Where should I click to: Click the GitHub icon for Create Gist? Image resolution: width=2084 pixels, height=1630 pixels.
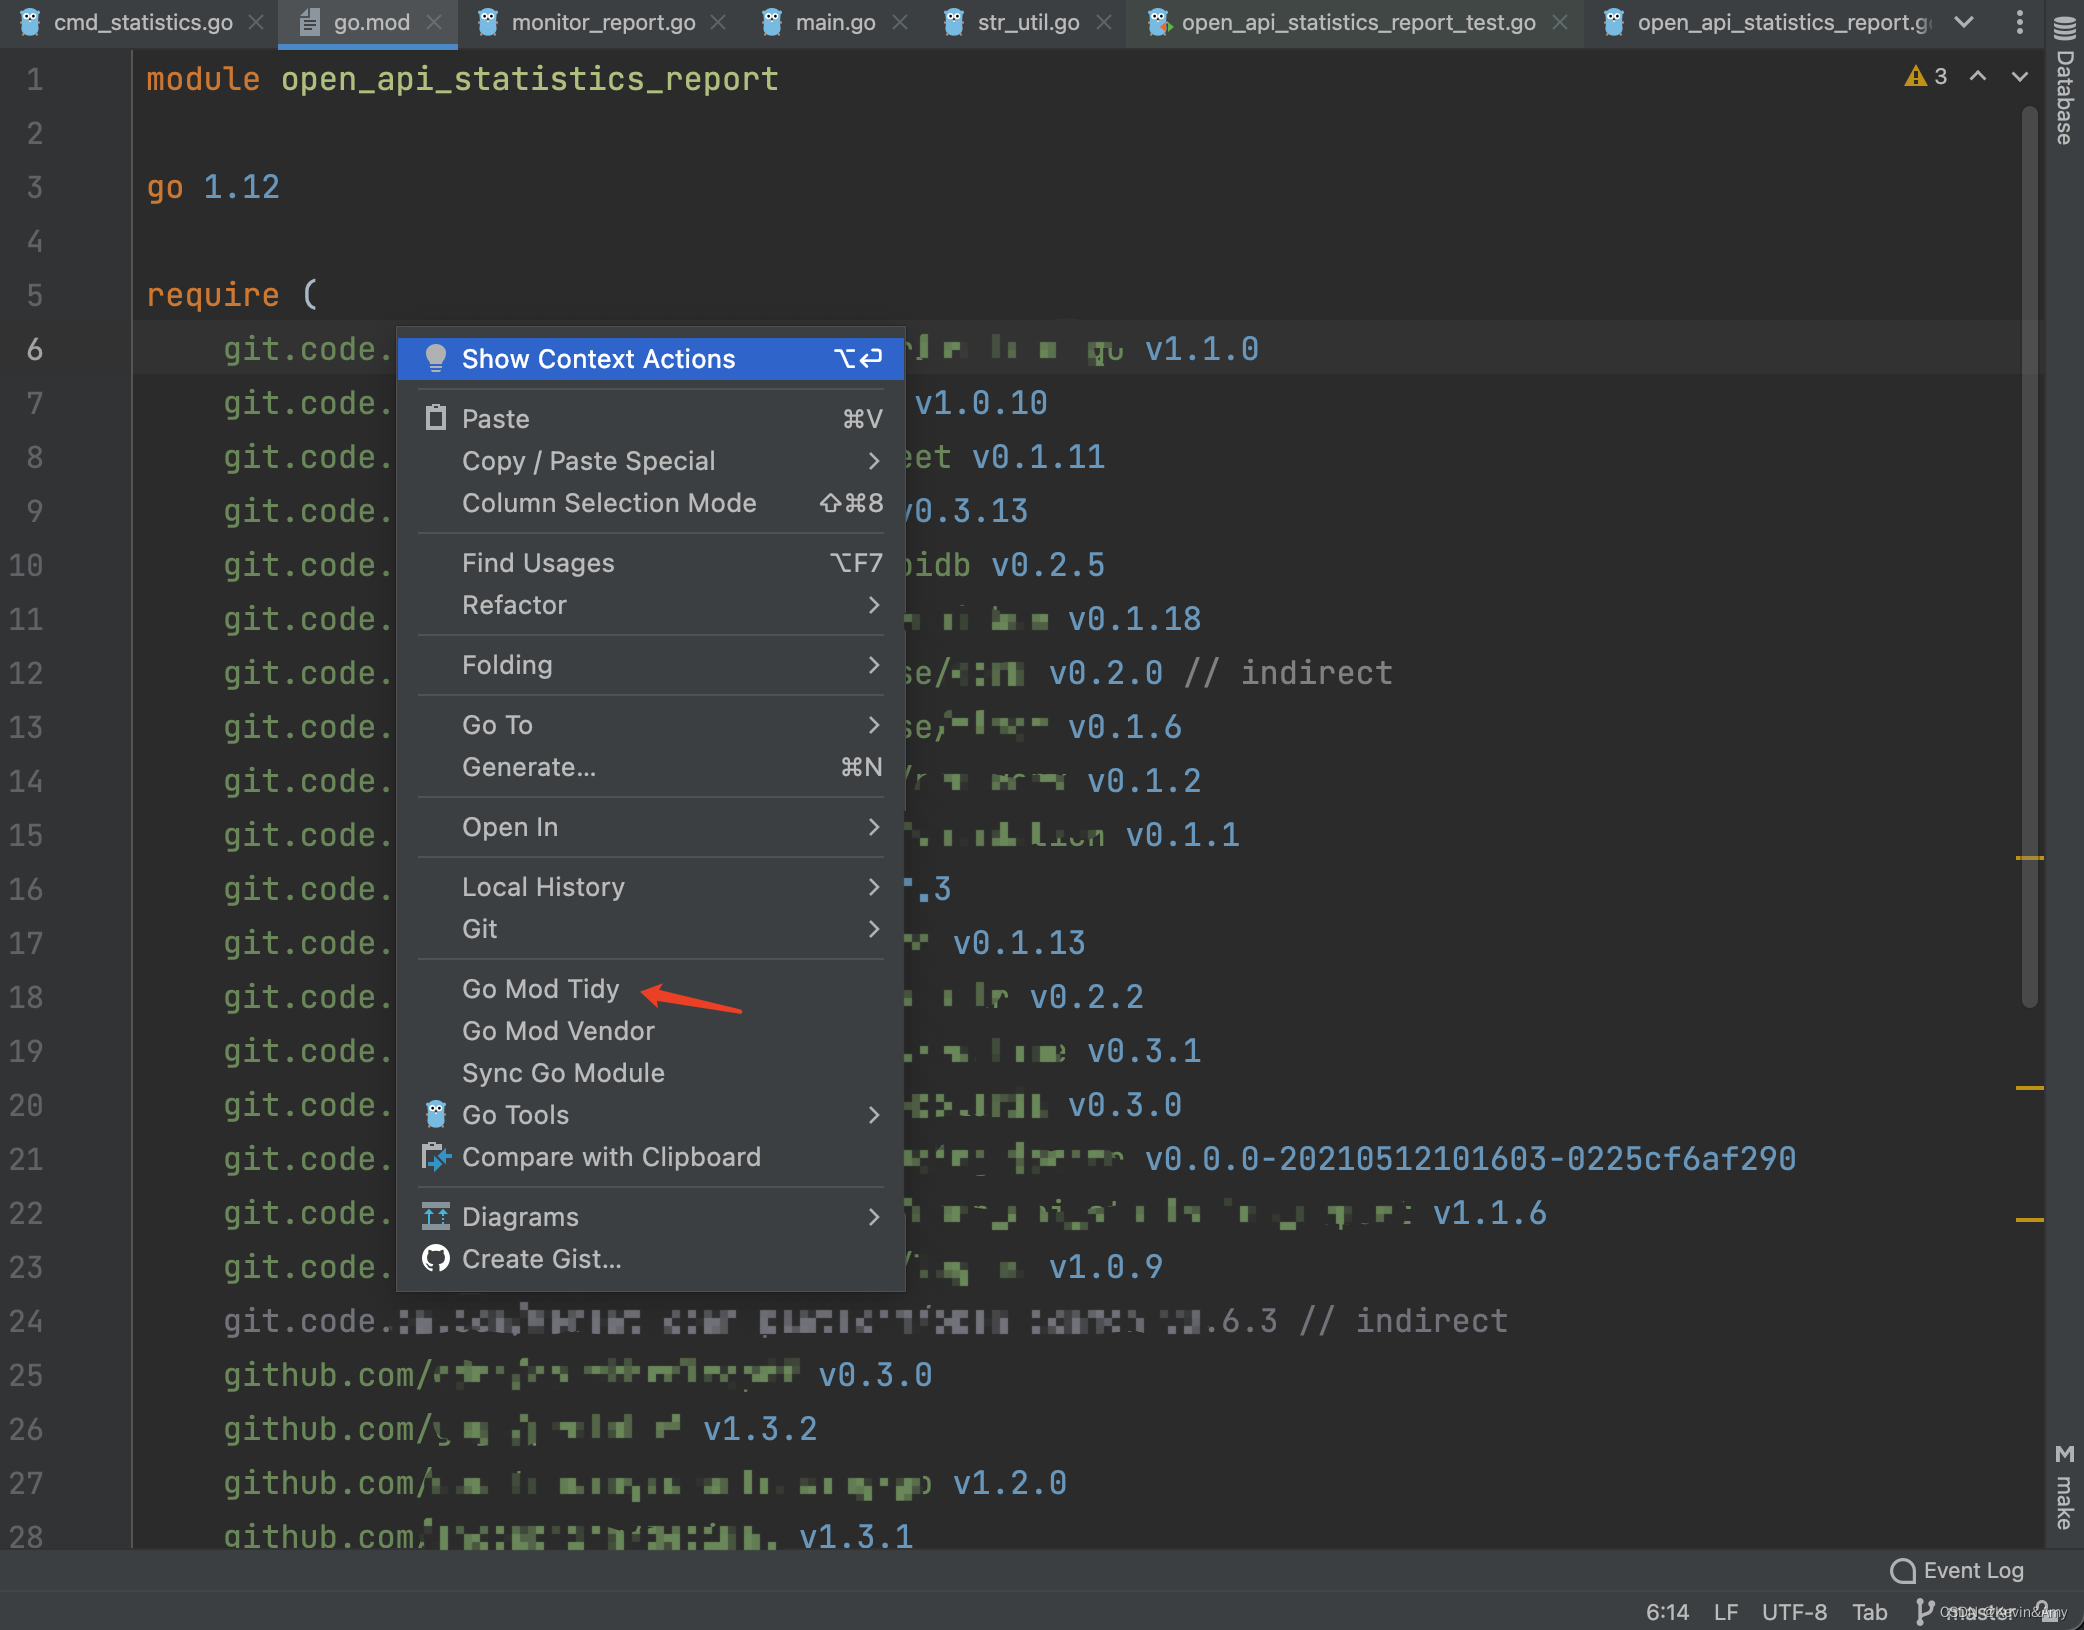(x=436, y=1259)
